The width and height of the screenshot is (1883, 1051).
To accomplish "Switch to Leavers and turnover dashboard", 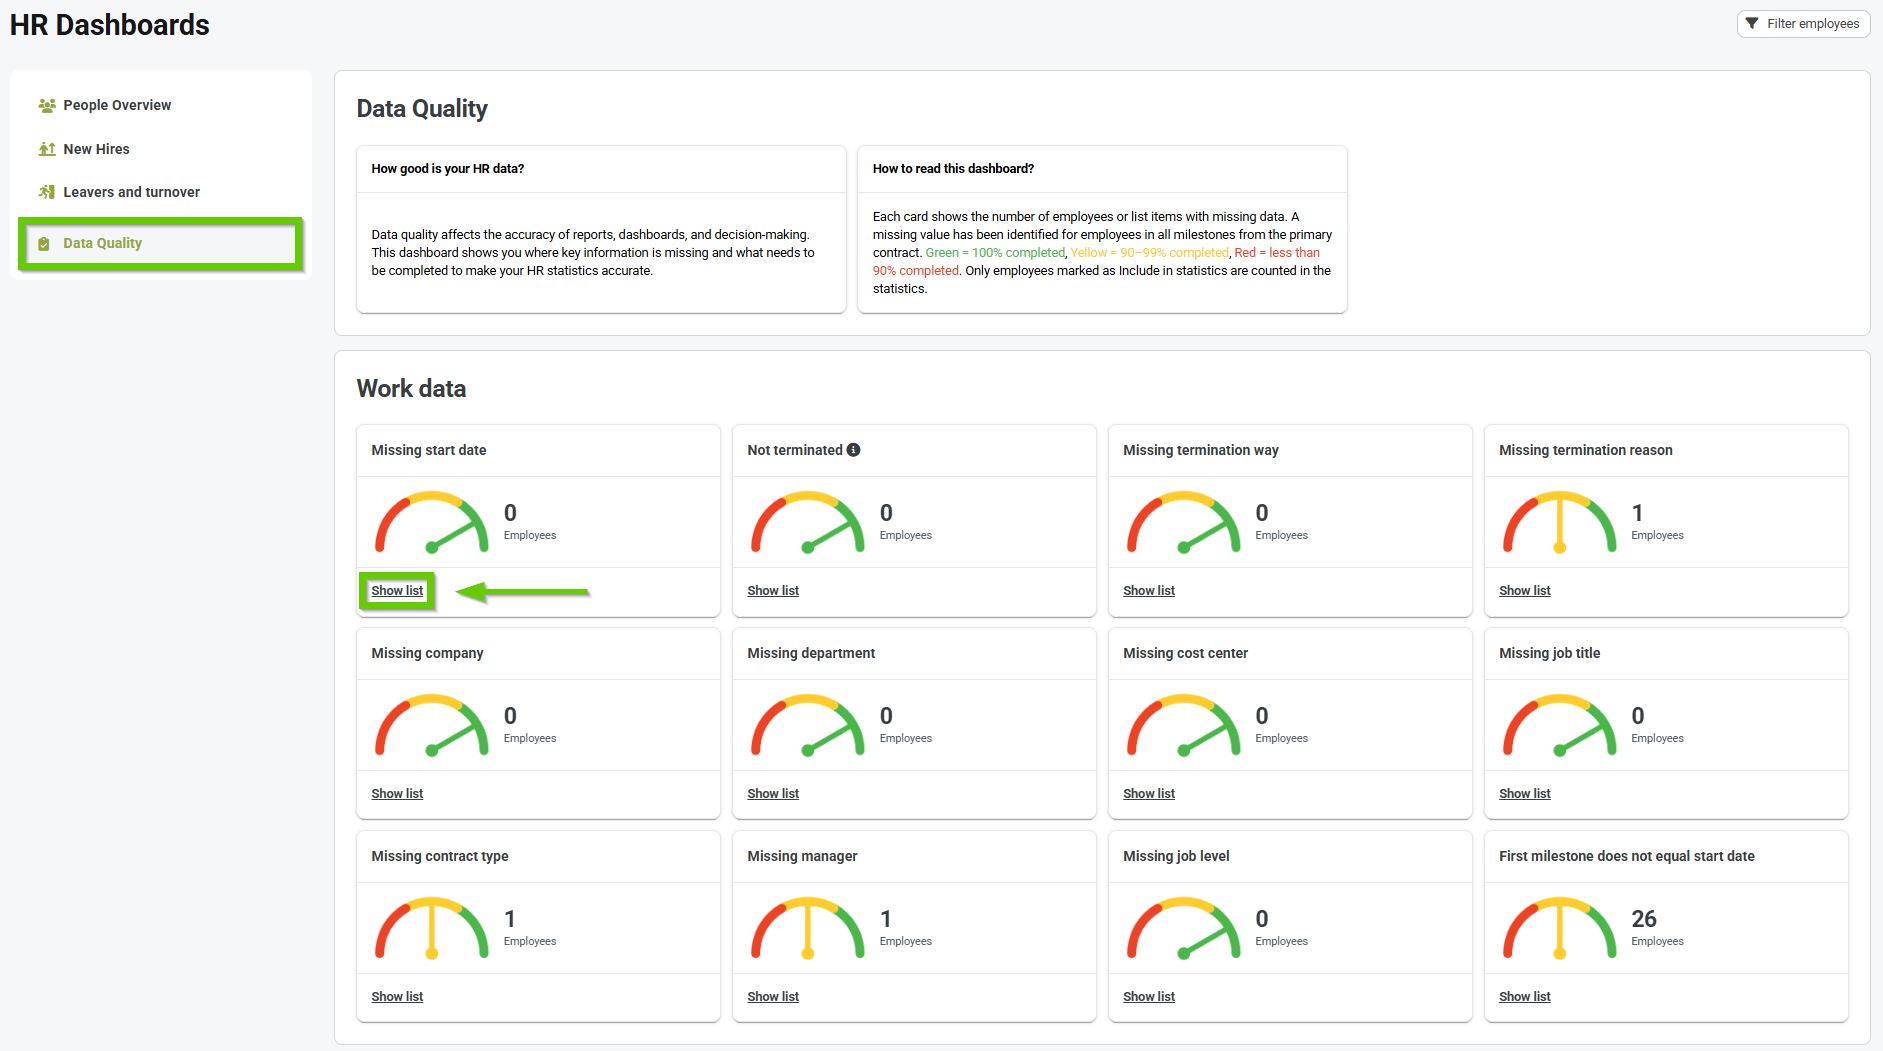I will tap(131, 192).
